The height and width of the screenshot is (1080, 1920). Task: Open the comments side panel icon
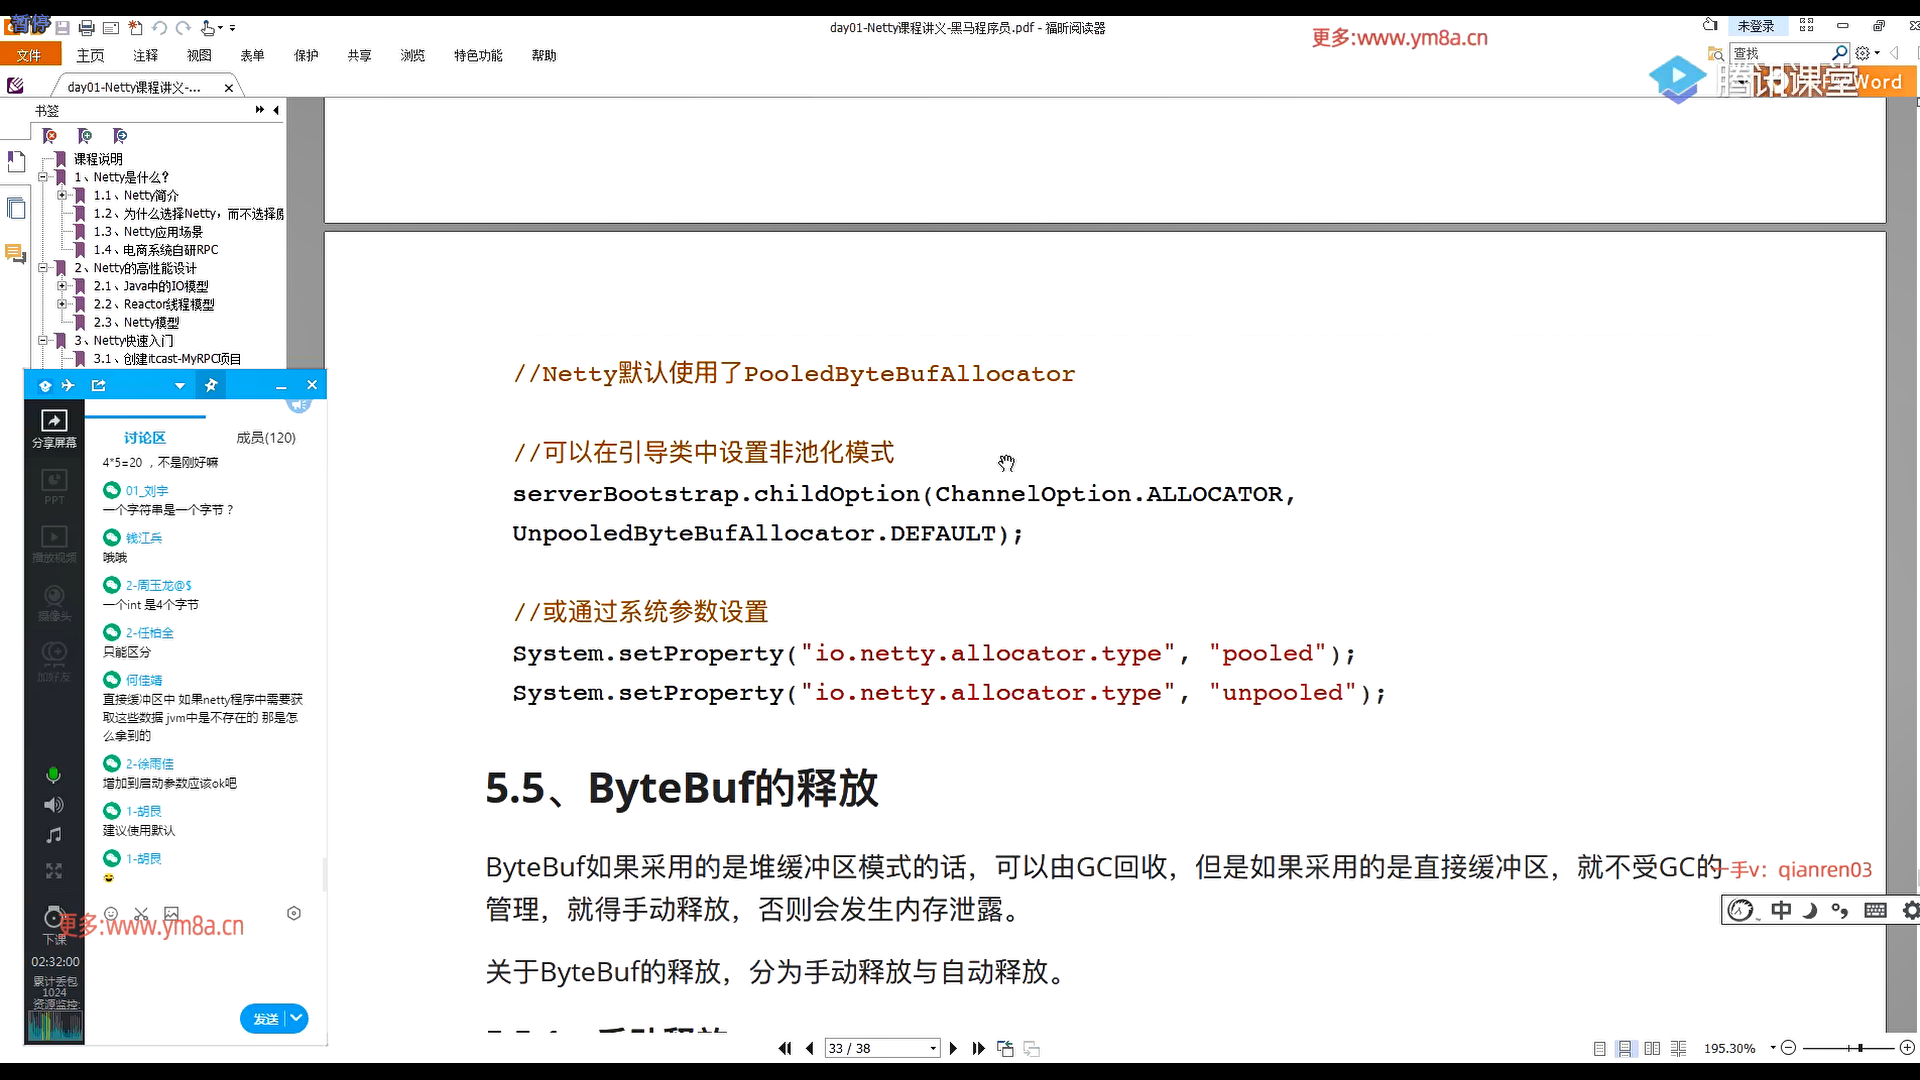click(15, 254)
